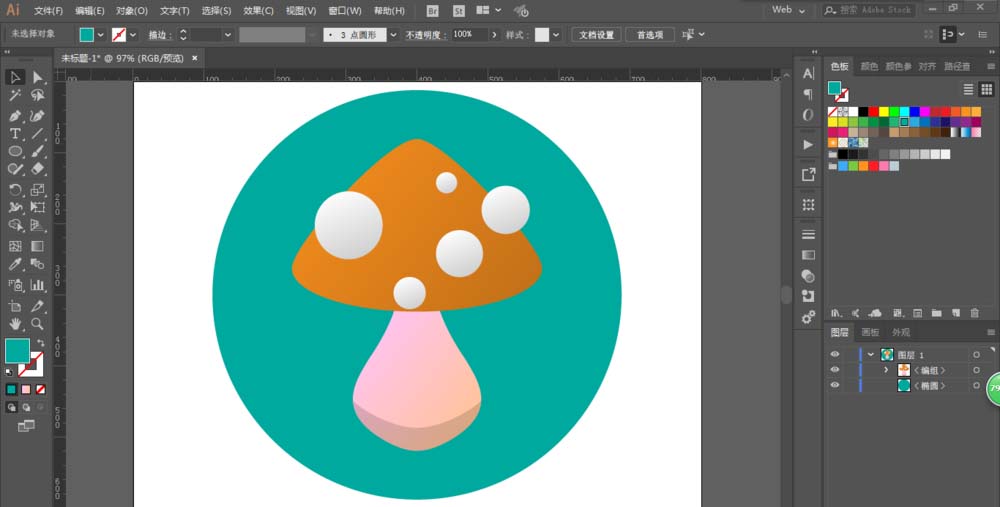The height and width of the screenshot is (507, 1000).
Task: Select the Eyedropper tool
Action: point(15,265)
